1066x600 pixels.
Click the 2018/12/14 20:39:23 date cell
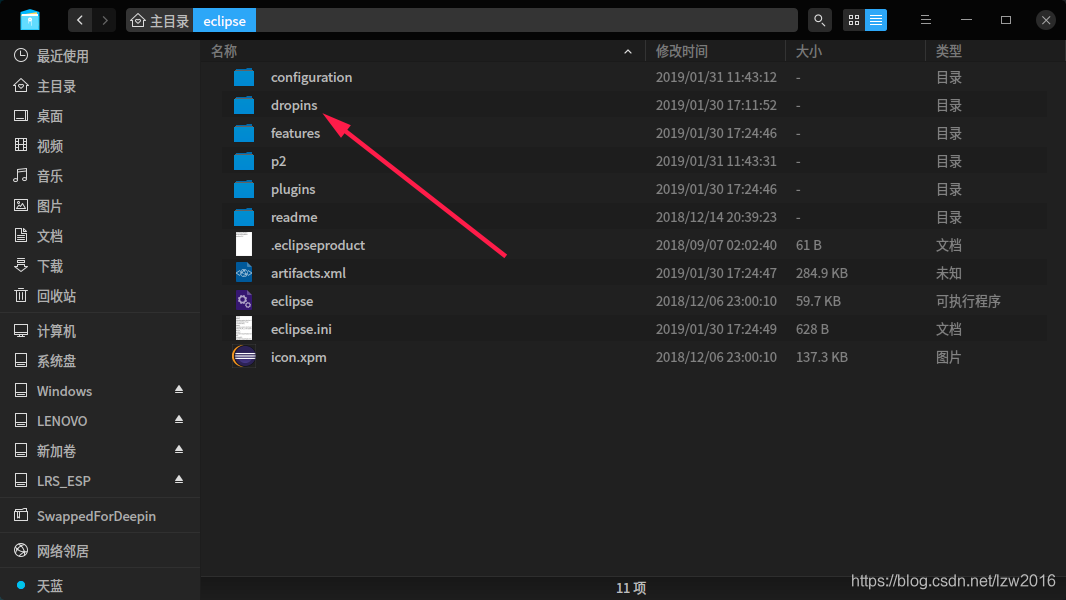[x=716, y=217]
